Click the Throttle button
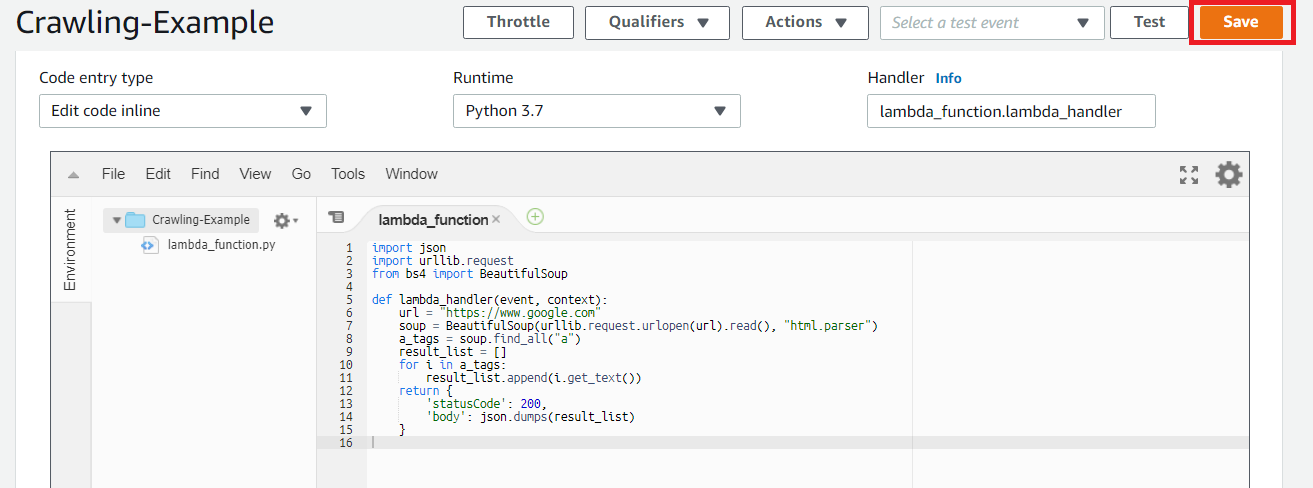The width and height of the screenshot is (1313, 488). [x=518, y=22]
